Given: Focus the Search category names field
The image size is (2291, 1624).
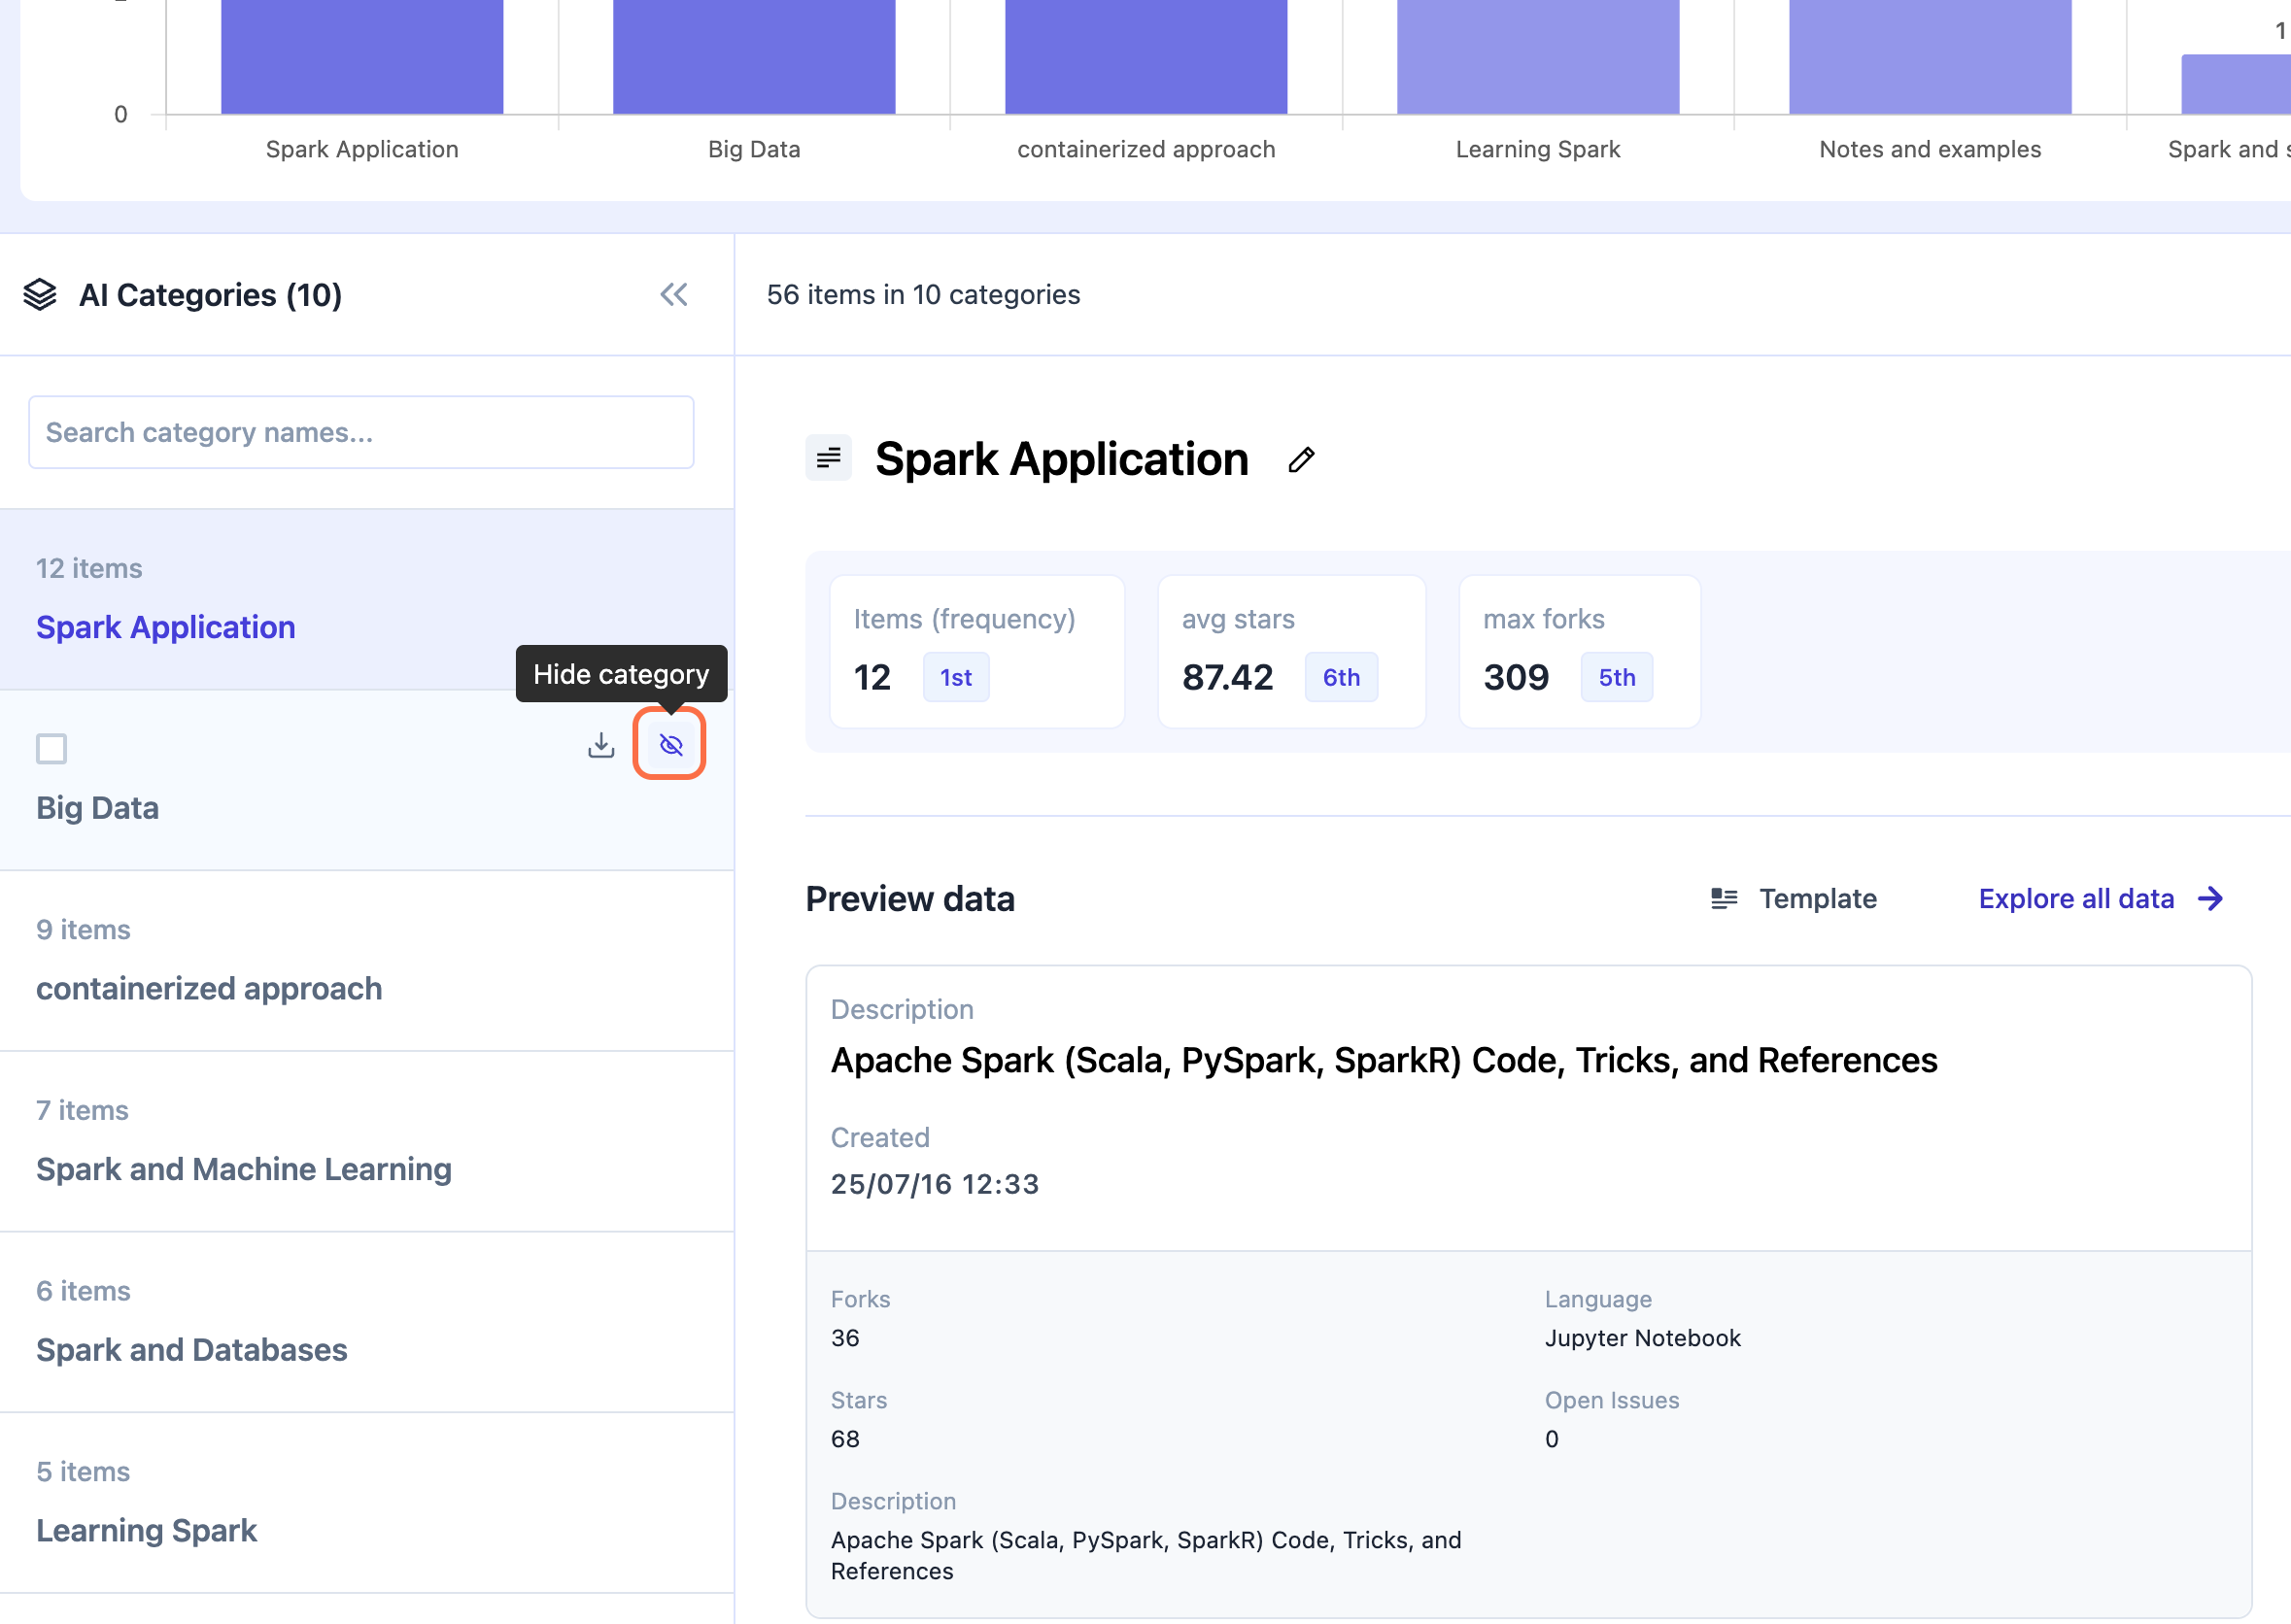Looking at the screenshot, I should point(361,432).
